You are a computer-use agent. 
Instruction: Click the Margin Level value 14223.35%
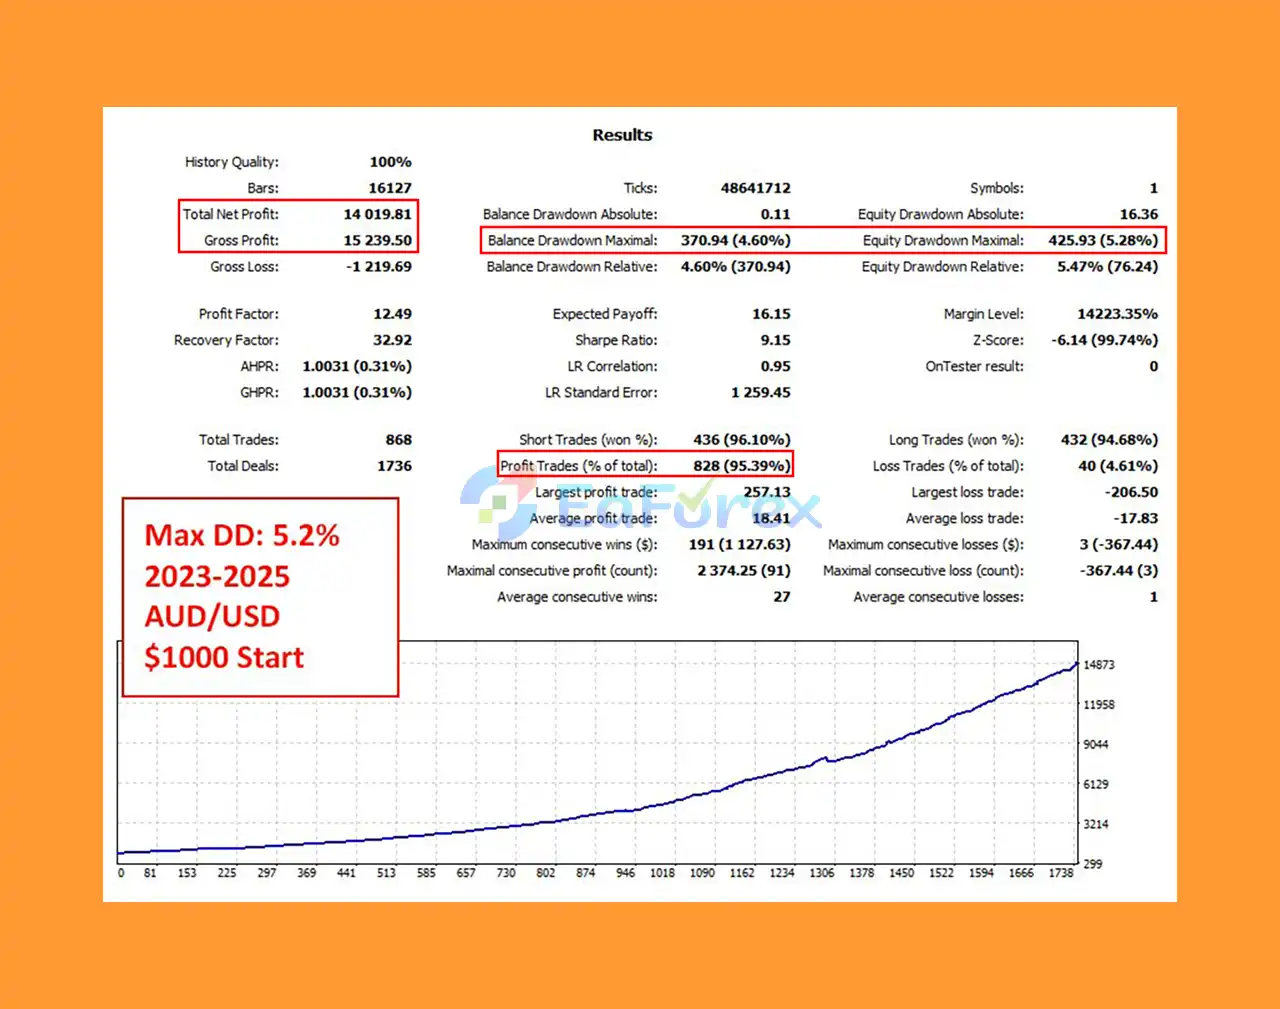tap(1117, 314)
